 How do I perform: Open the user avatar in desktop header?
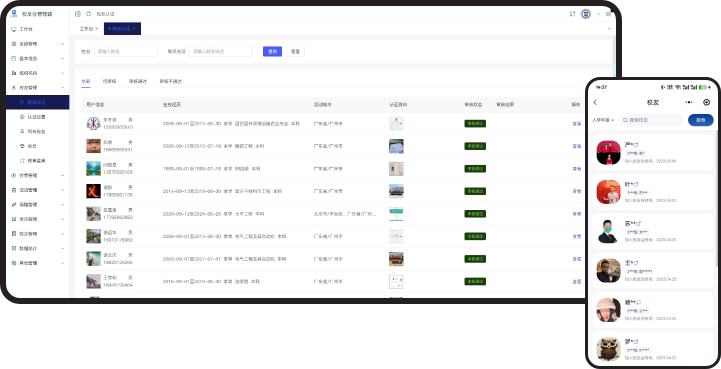[x=586, y=14]
